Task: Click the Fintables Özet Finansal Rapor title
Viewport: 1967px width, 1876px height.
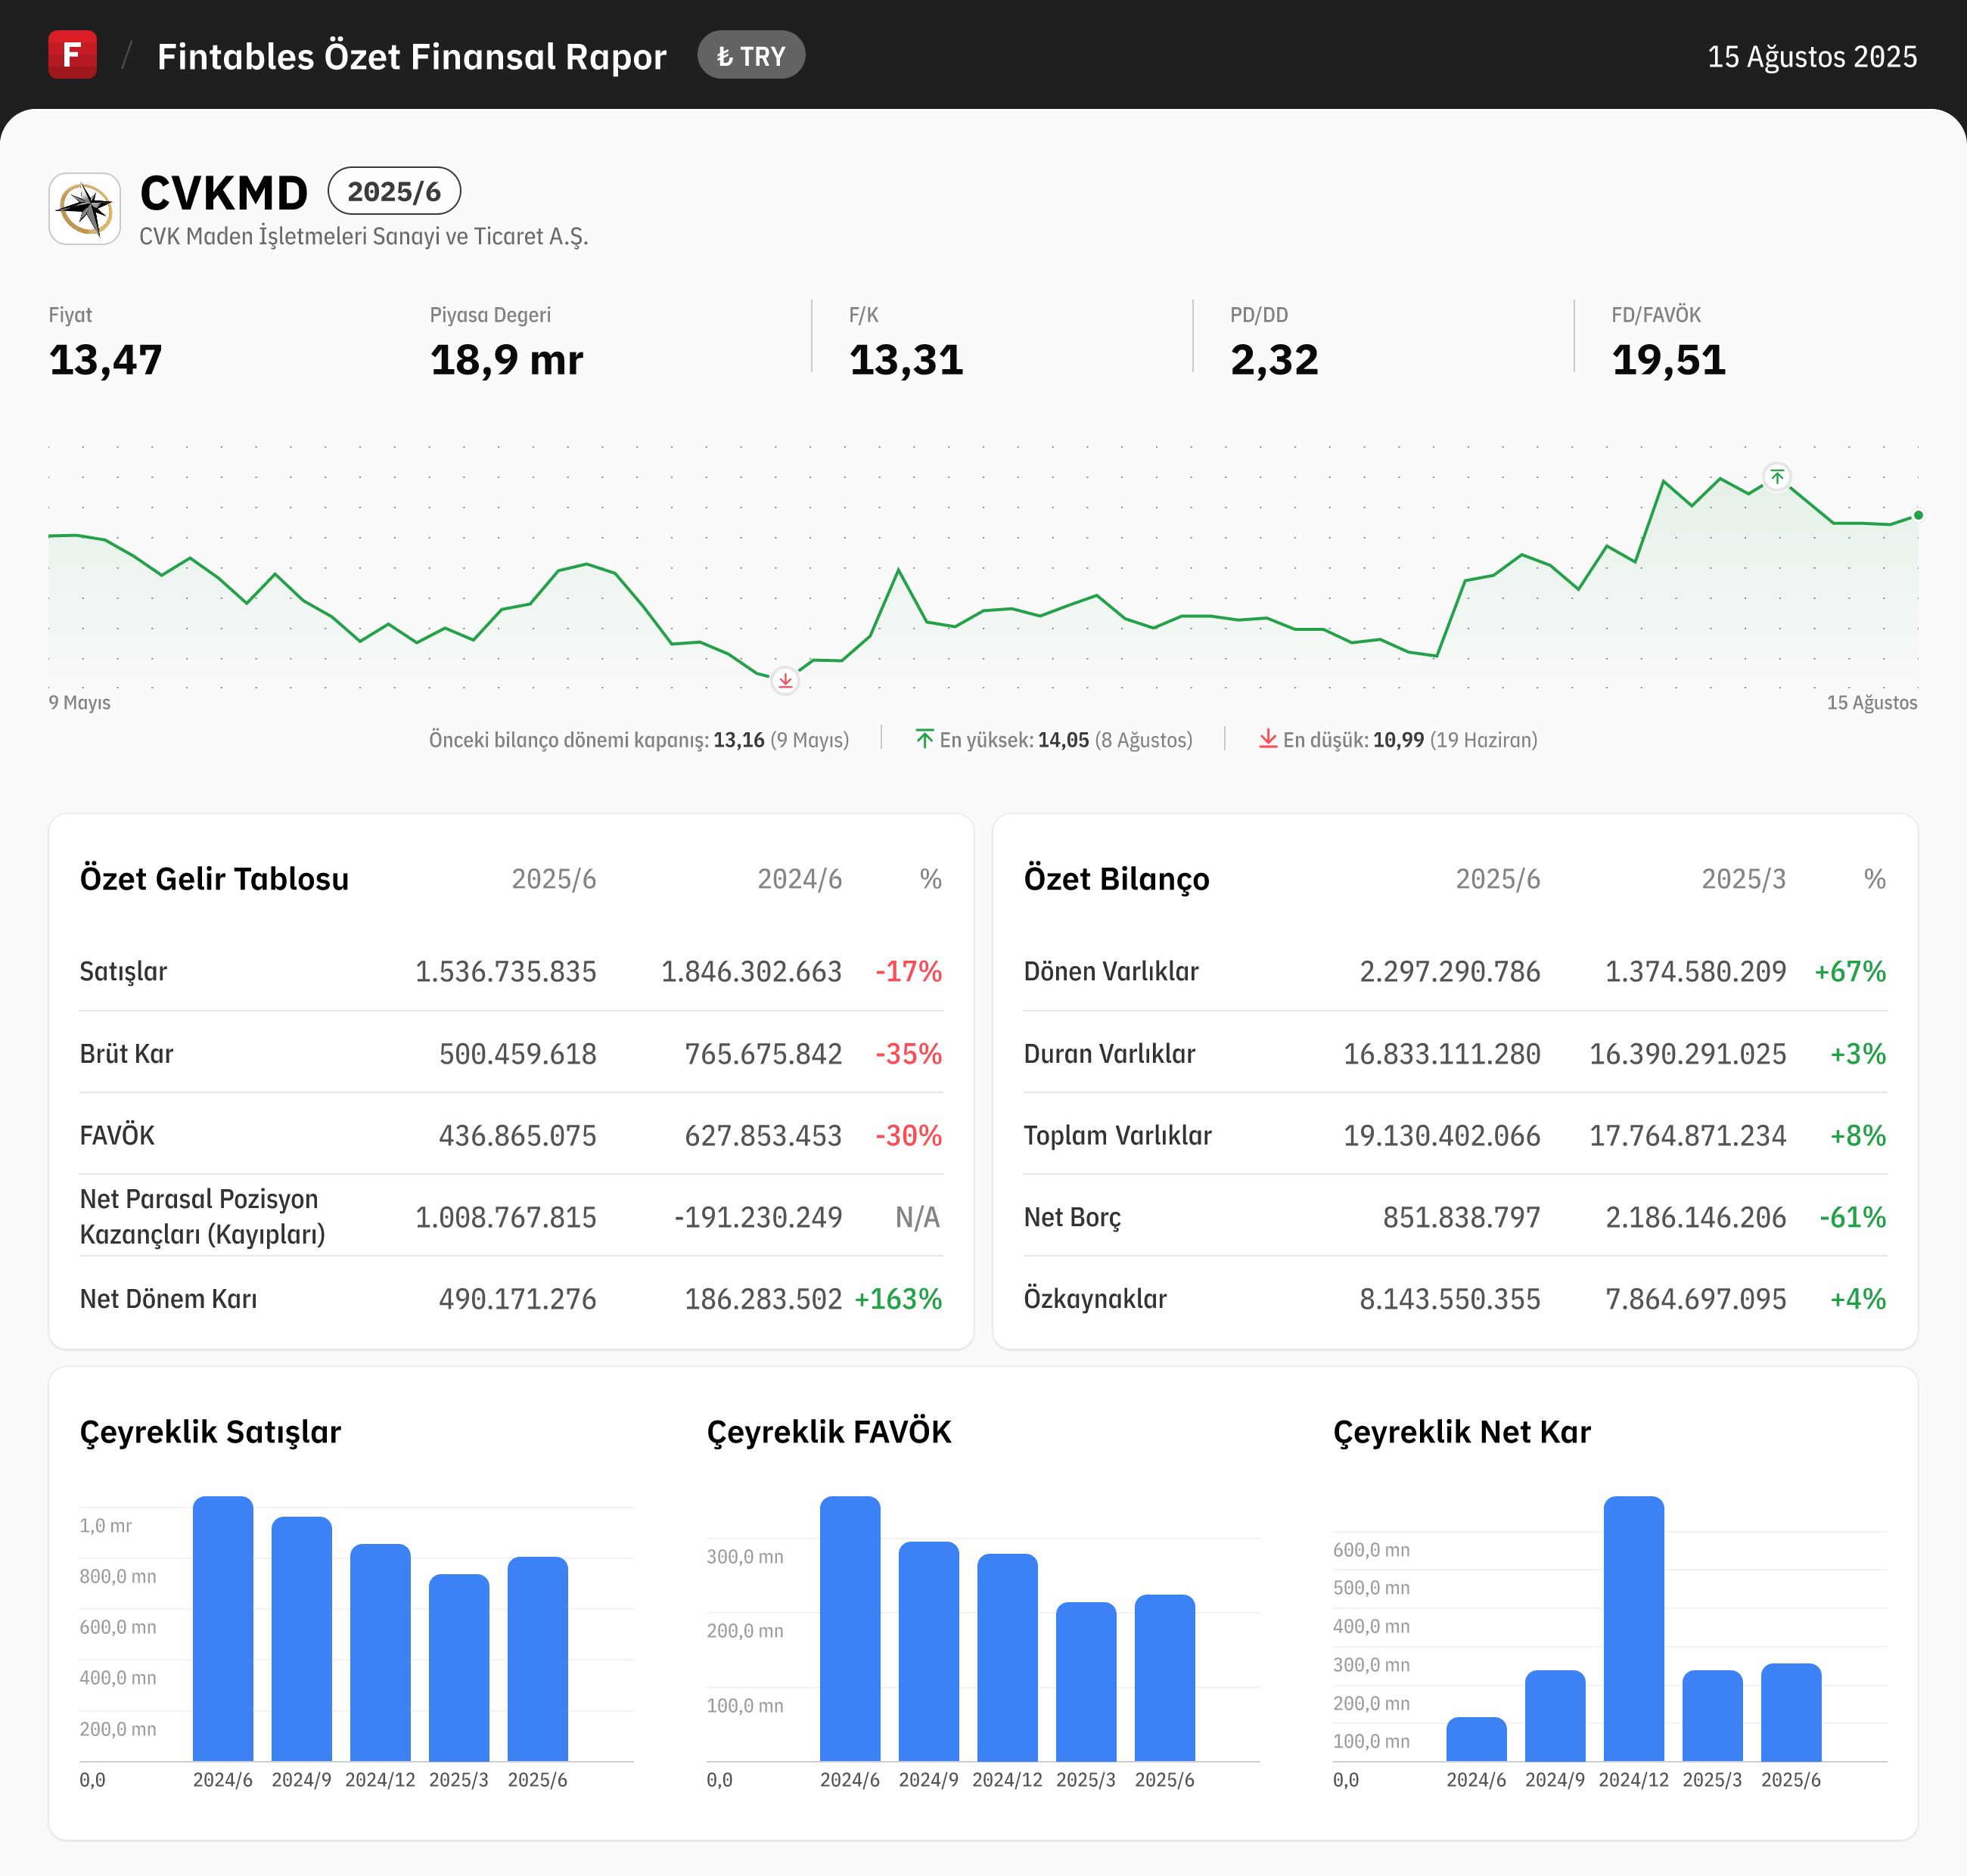Action: tap(411, 56)
